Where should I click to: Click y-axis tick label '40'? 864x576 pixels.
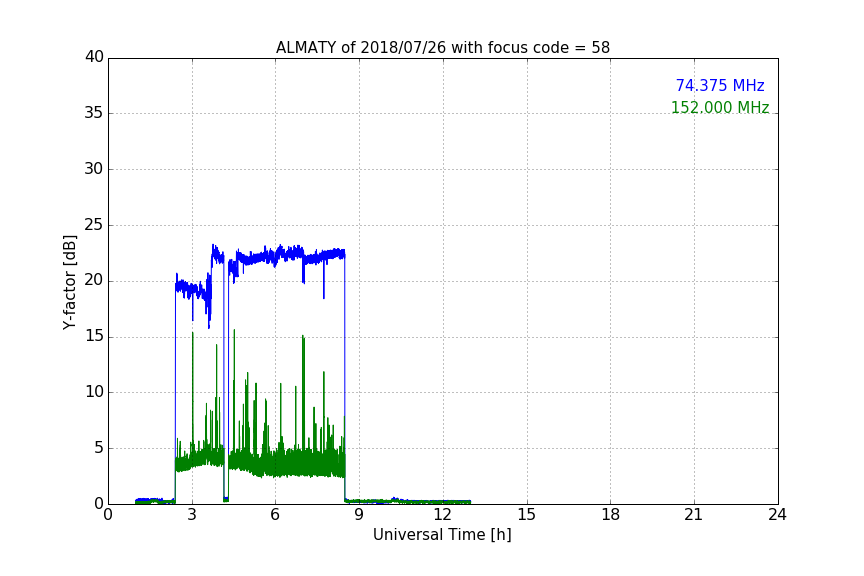94,57
